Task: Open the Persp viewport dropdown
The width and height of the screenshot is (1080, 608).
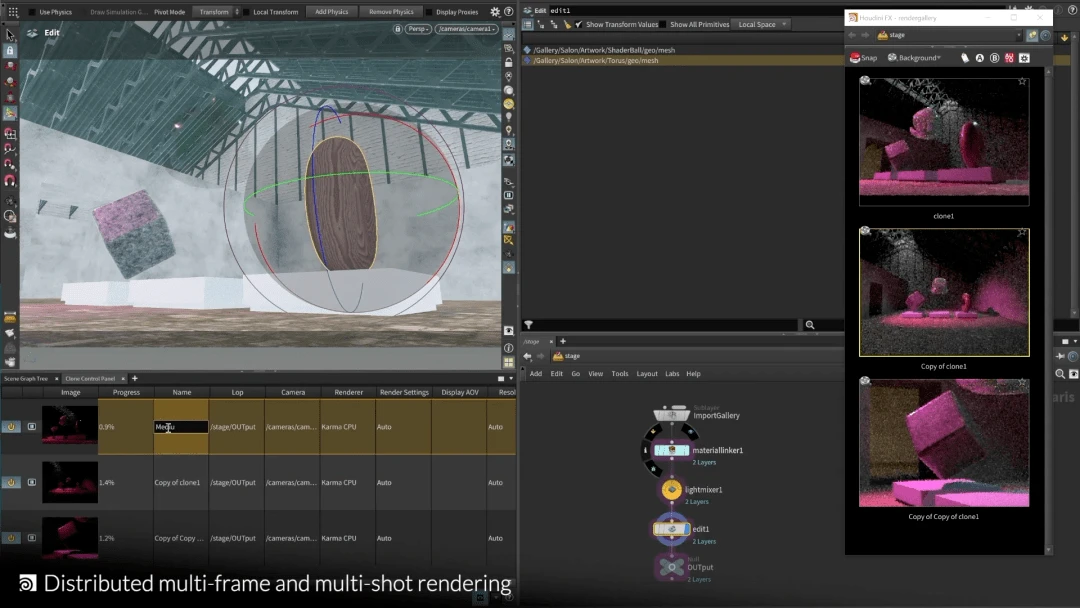Action: click(x=418, y=29)
